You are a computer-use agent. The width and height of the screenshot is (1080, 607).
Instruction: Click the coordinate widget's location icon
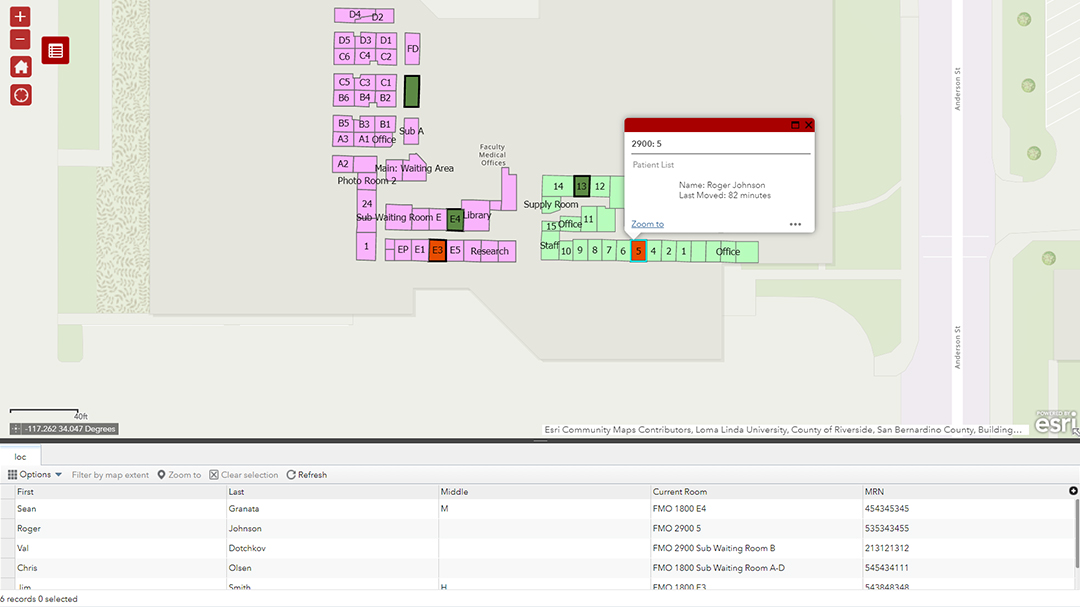[x=16, y=429]
